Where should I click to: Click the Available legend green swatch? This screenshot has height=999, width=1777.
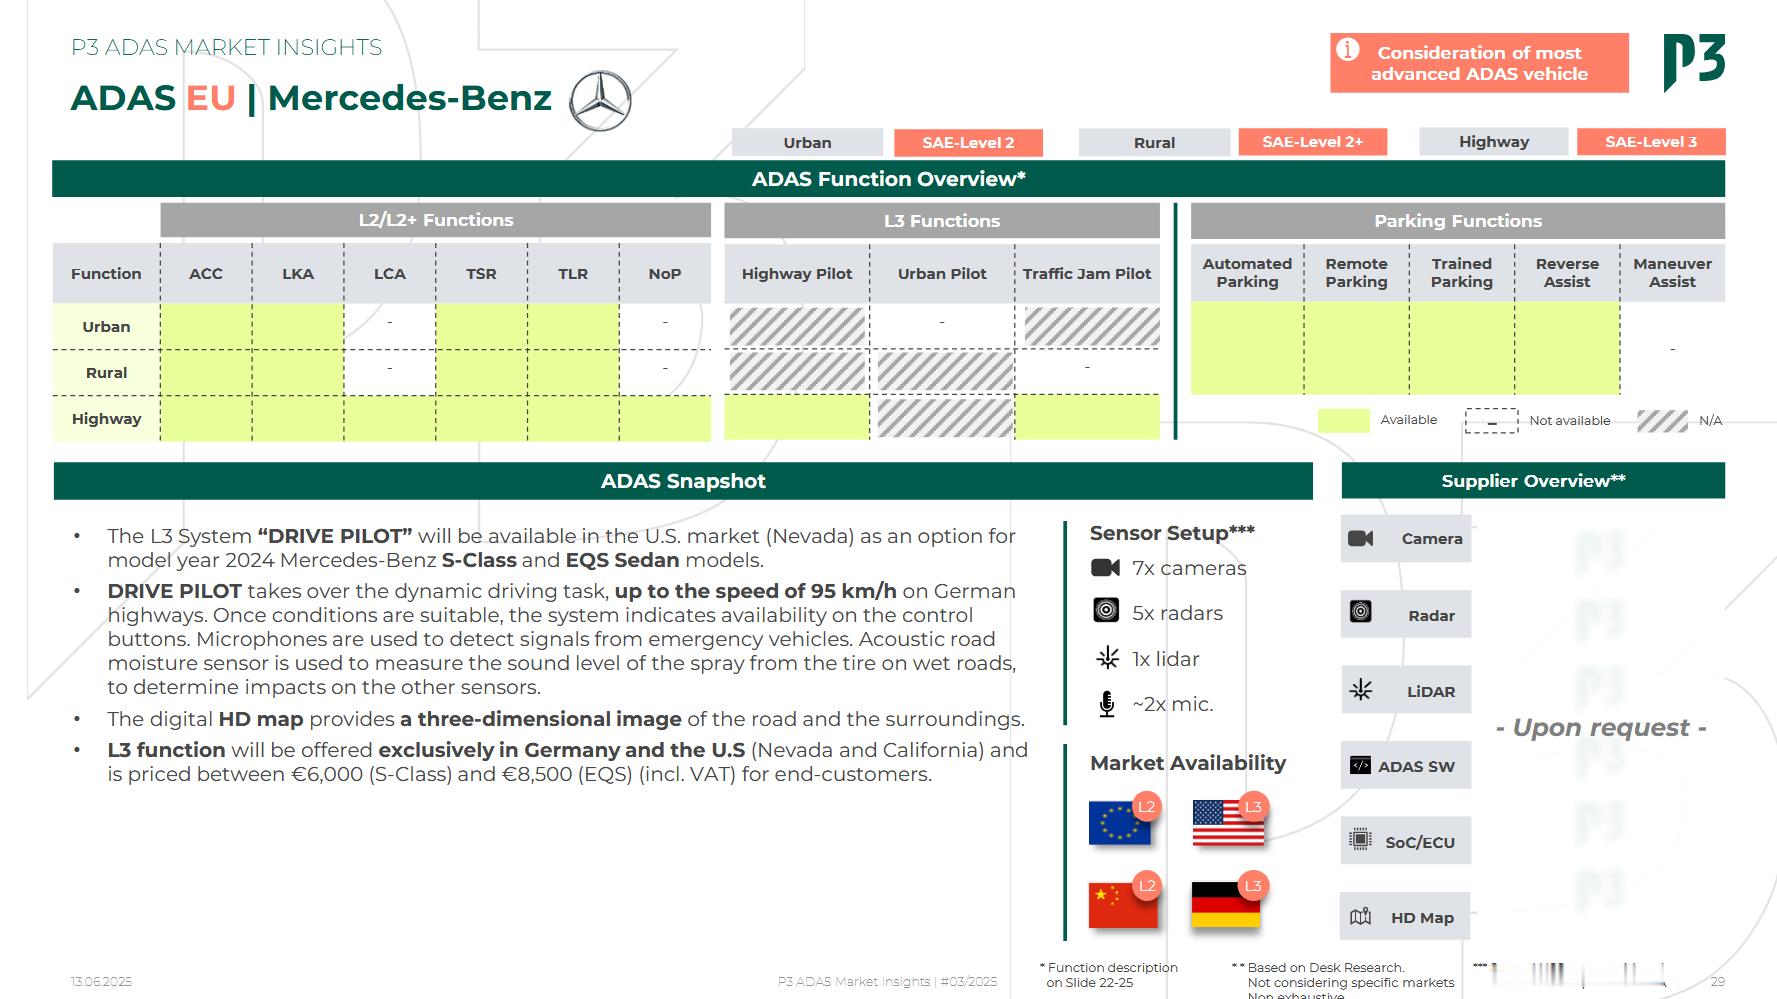1343,420
